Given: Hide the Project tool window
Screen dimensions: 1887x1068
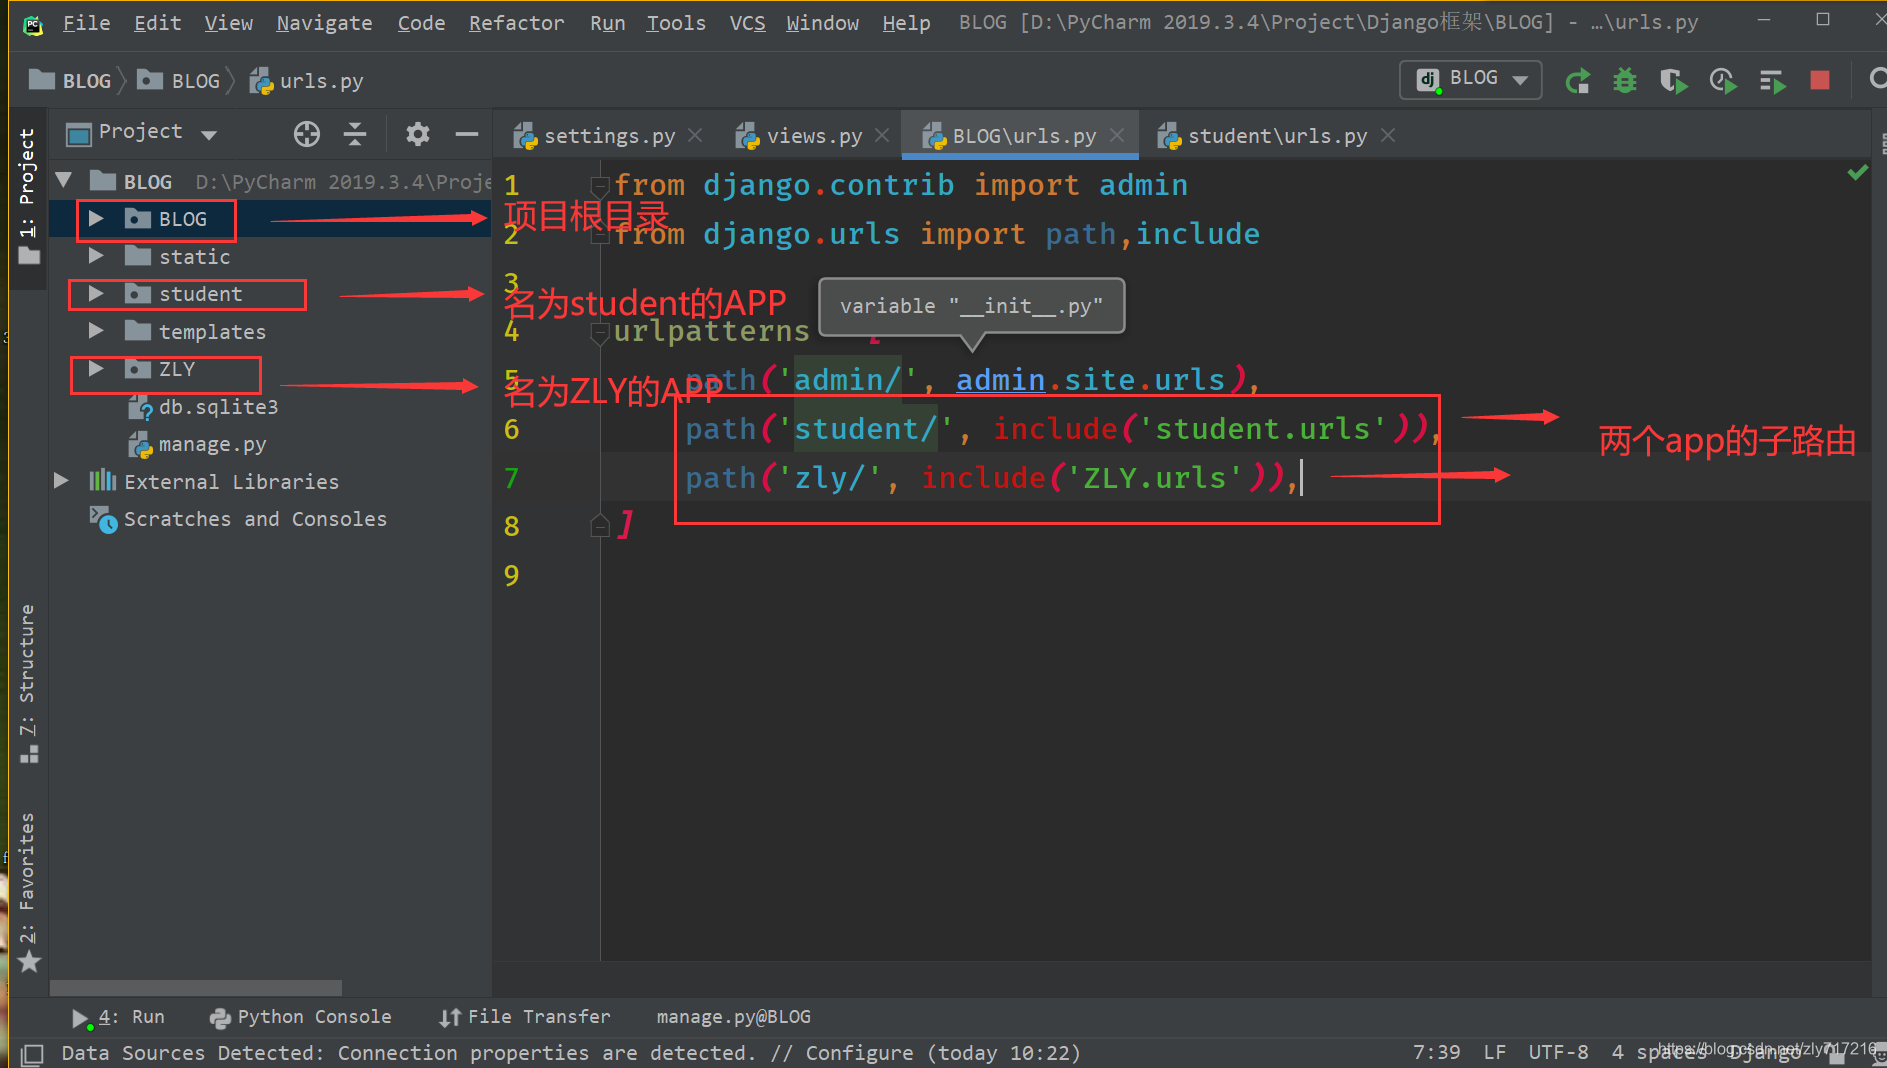Looking at the screenshot, I should tap(467, 134).
